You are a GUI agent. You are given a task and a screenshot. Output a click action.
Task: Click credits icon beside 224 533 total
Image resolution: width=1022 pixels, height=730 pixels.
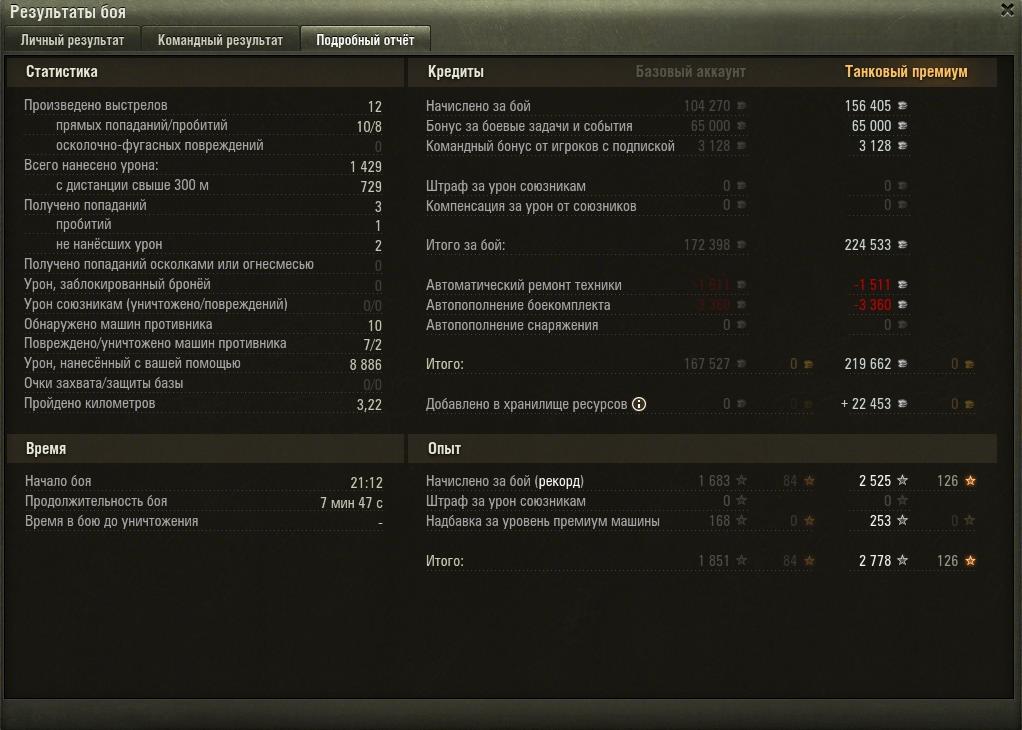coord(903,245)
